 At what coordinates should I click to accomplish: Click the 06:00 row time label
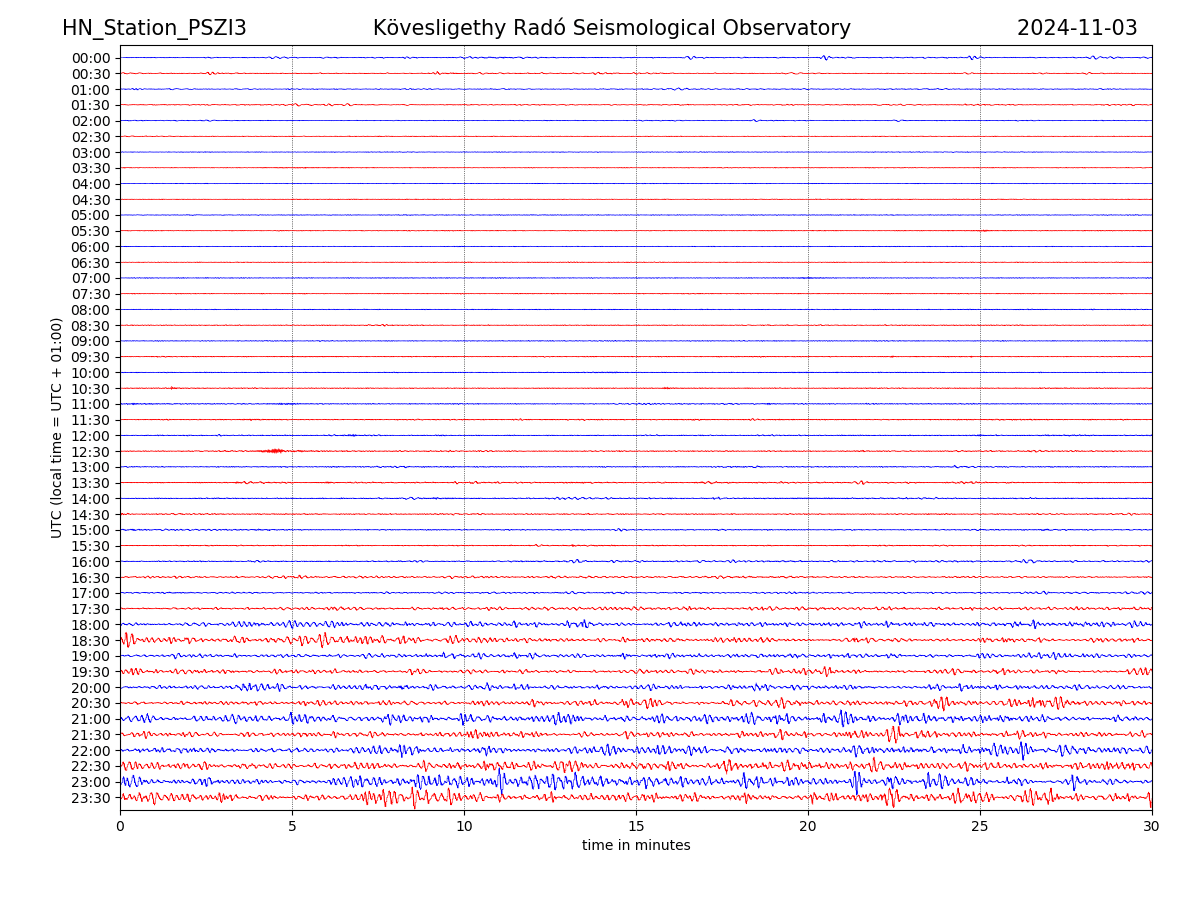point(91,247)
